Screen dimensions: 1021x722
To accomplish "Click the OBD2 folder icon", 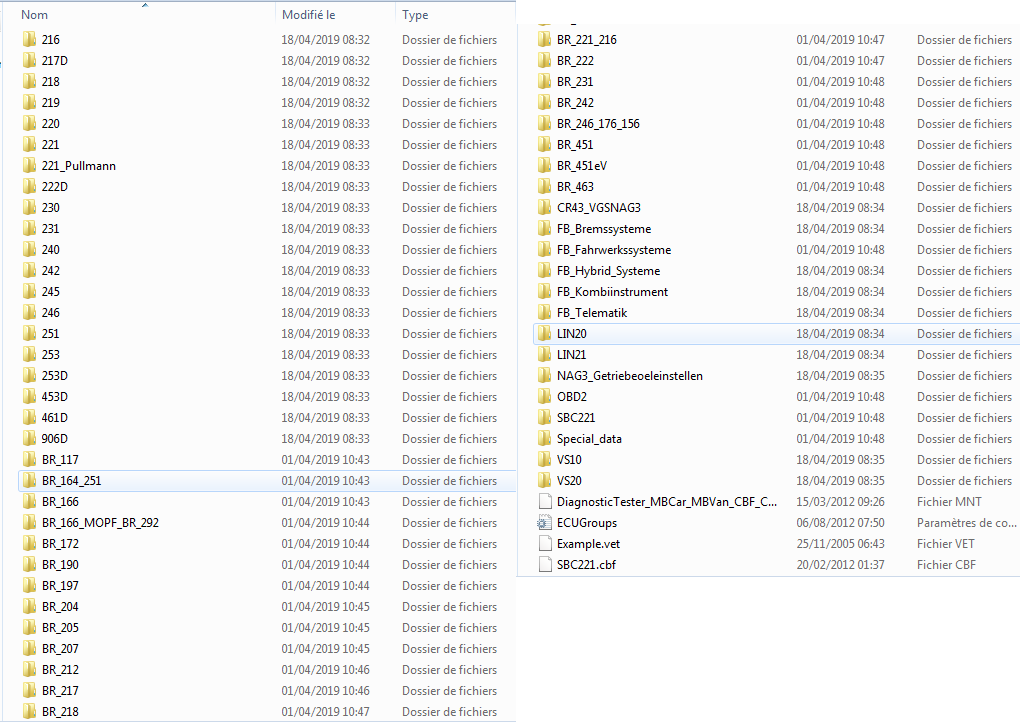I will [544, 397].
